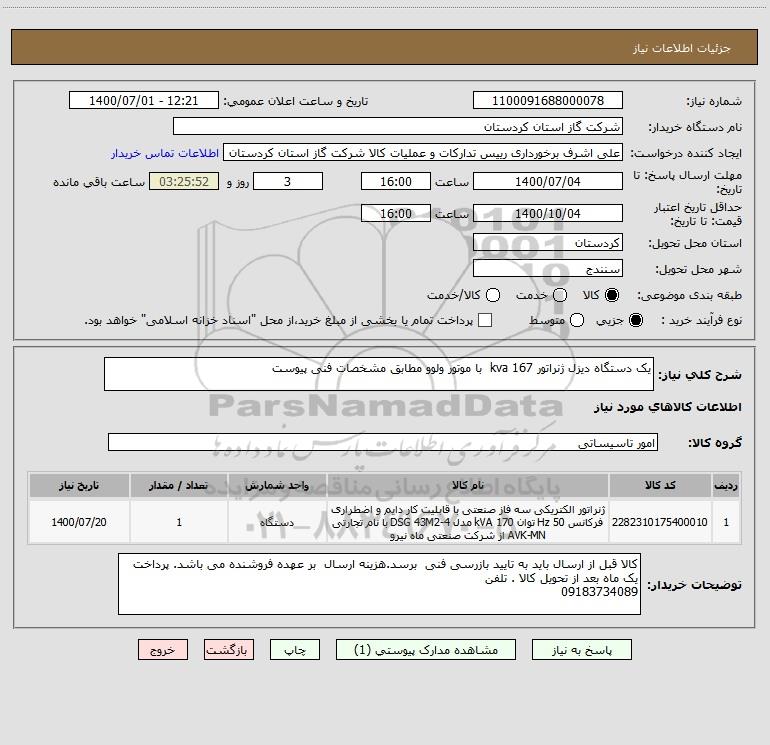Click the کد کالا column header
This screenshot has width=770, height=745.
[660, 485]
